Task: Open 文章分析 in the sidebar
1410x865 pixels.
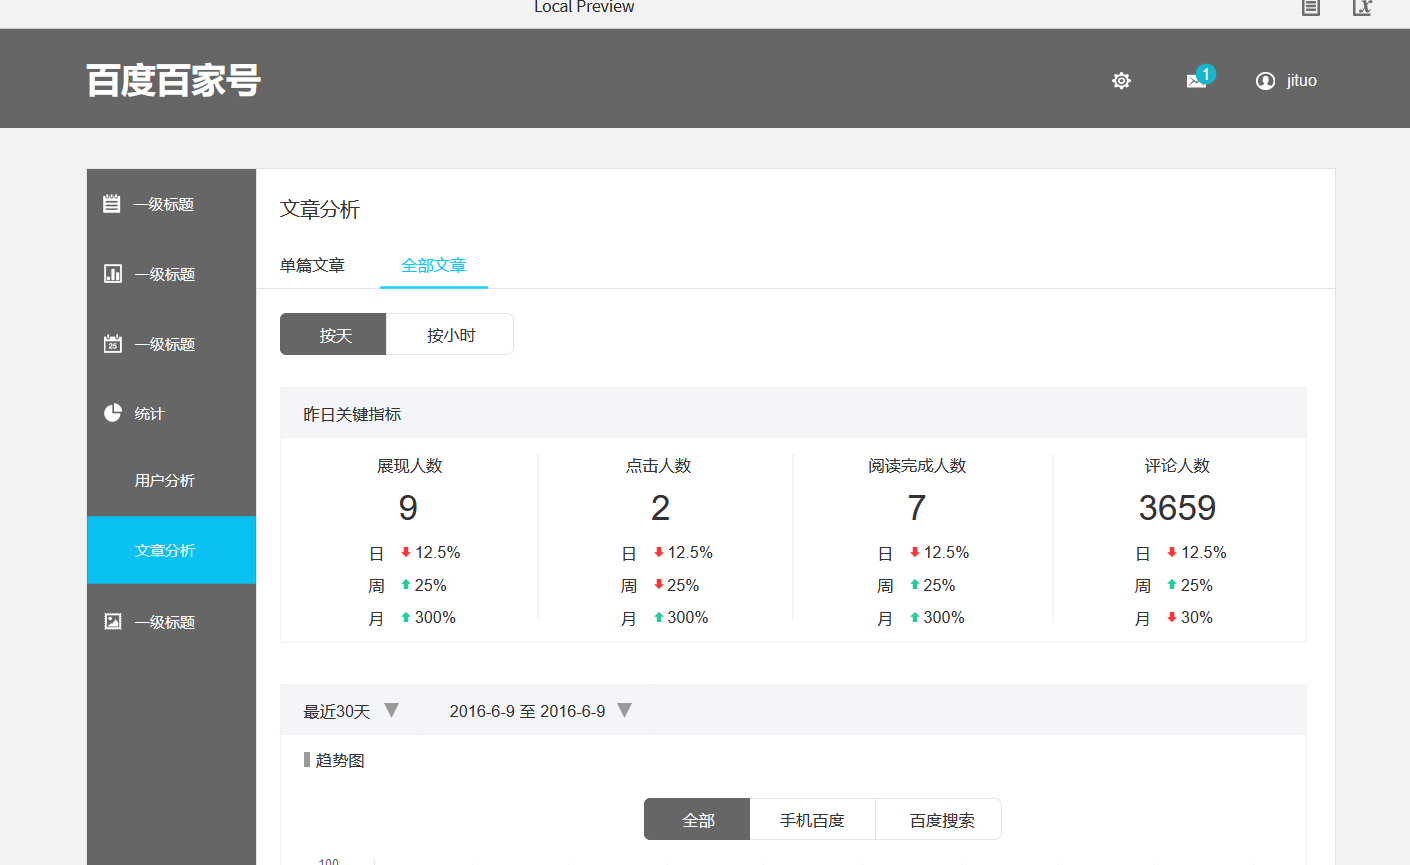Action: click(x=171, y=550)
